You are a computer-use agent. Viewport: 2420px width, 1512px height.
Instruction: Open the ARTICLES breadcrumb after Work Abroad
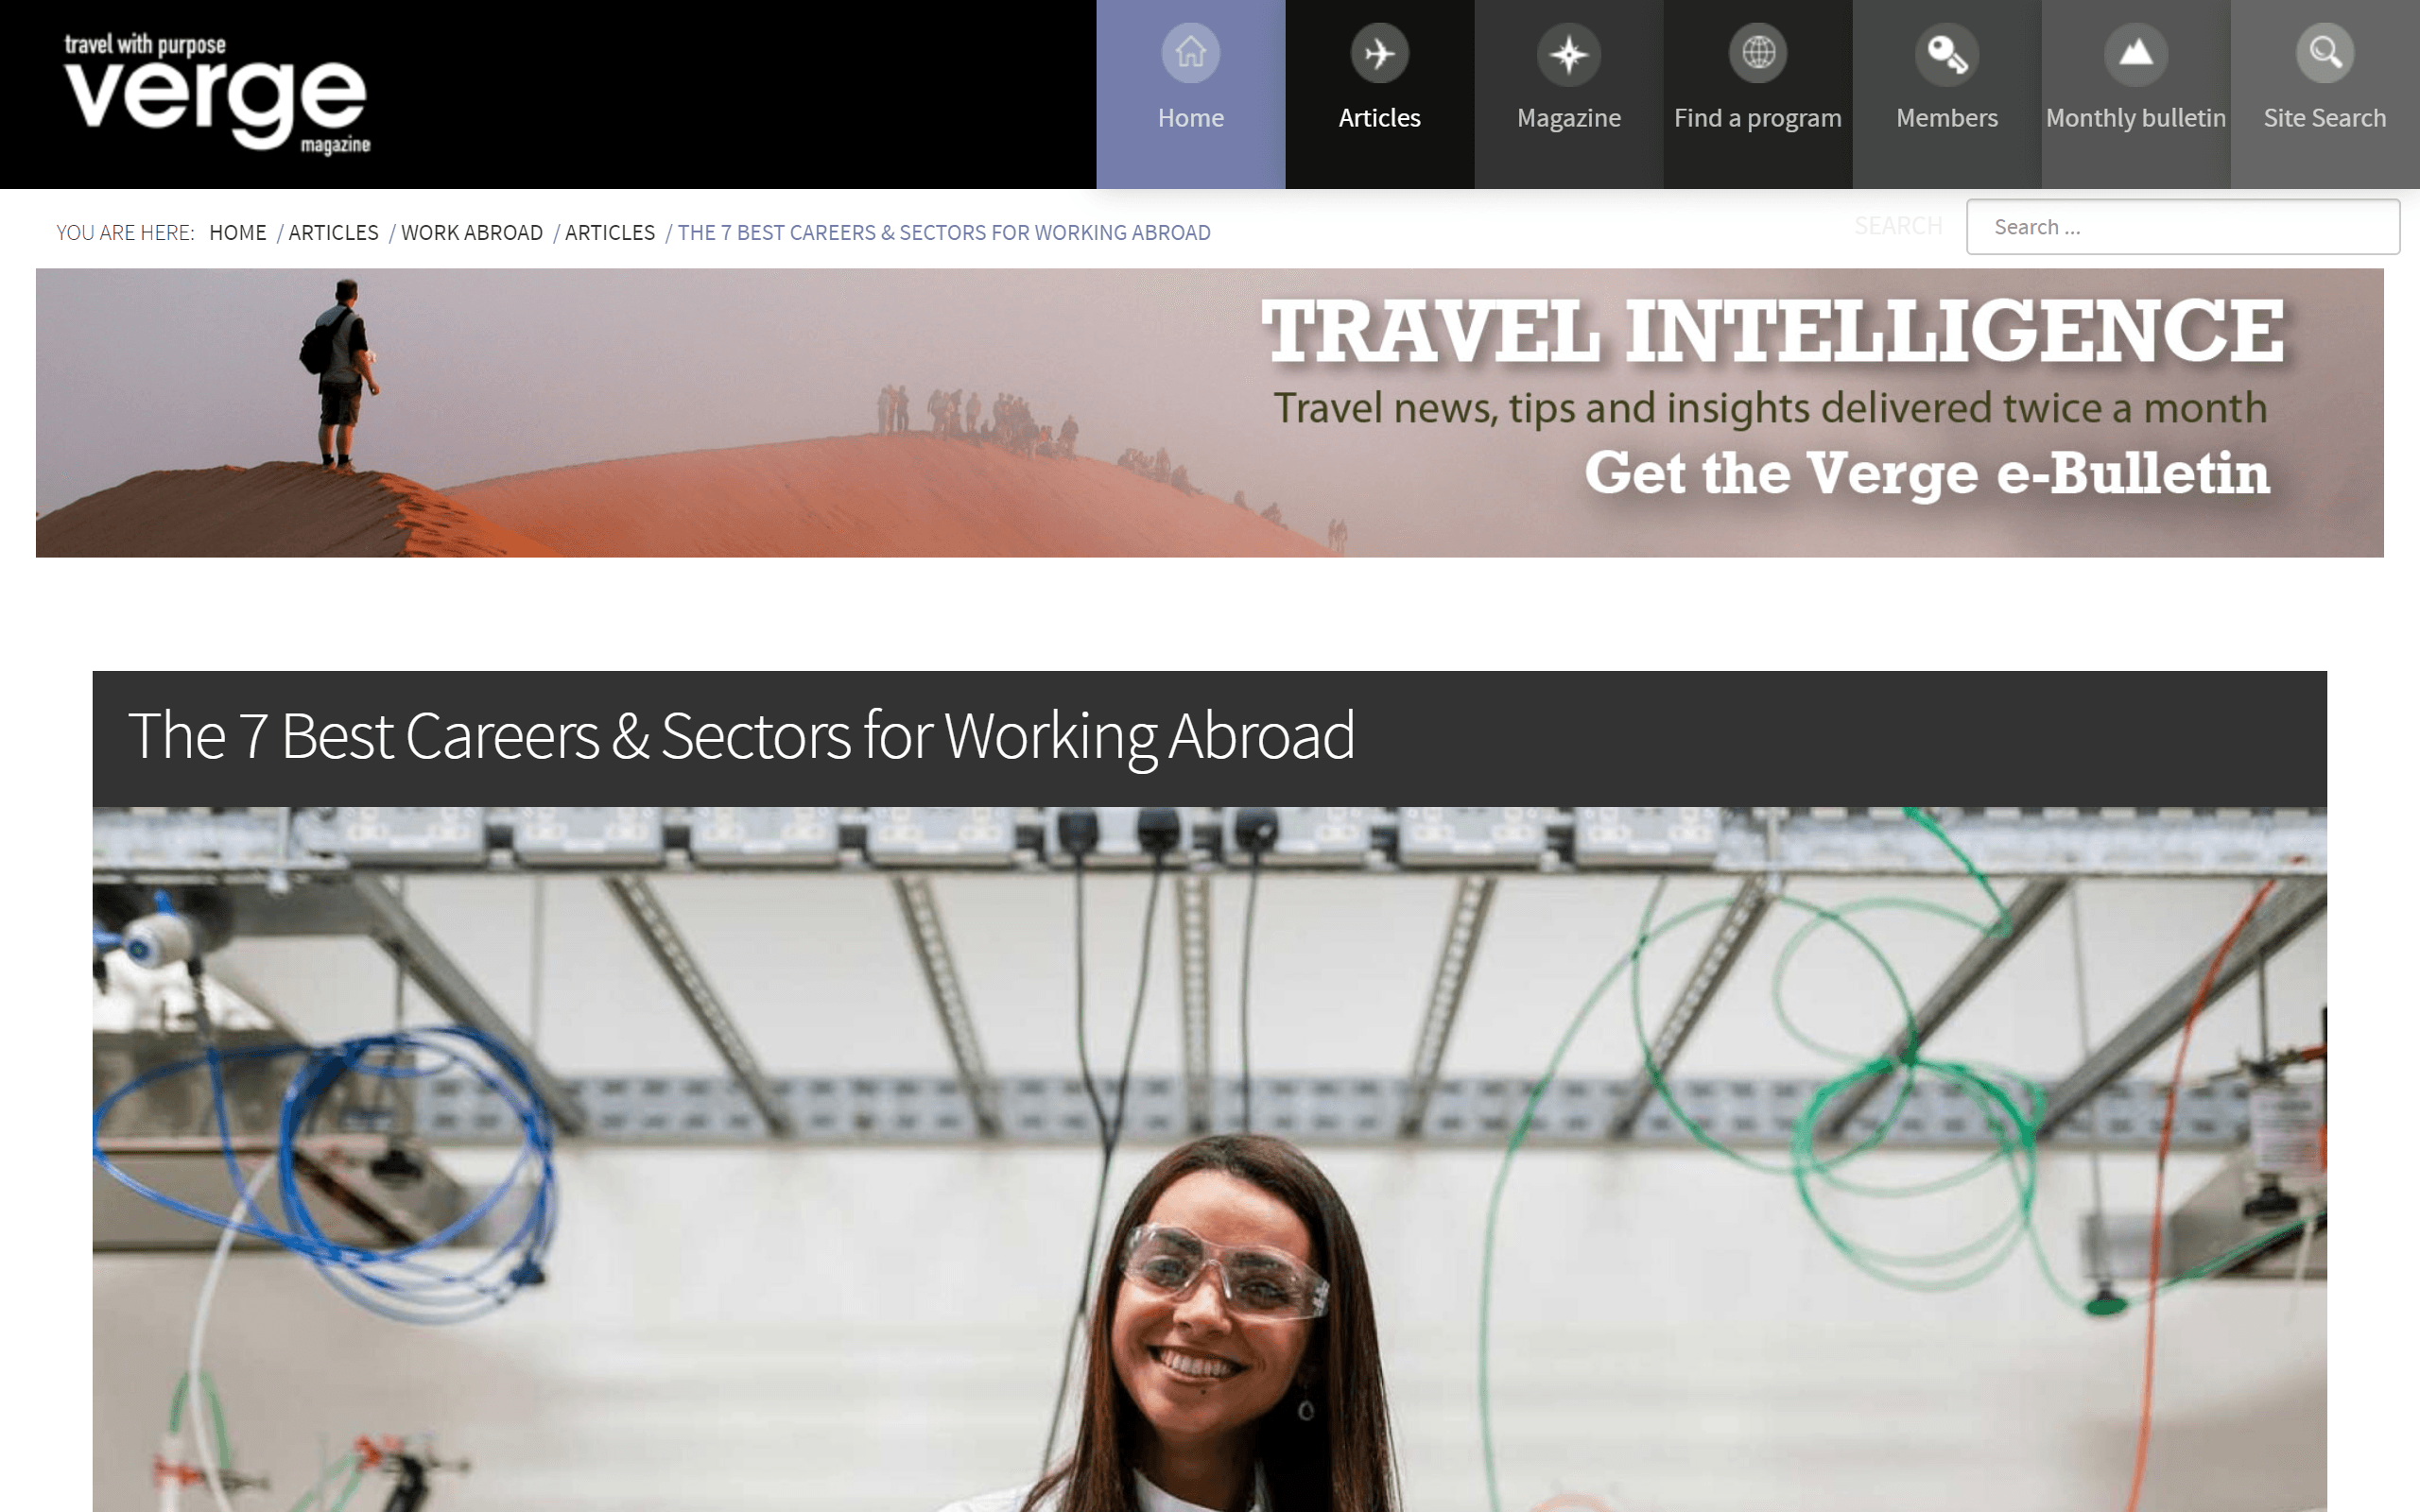[610, 232]
